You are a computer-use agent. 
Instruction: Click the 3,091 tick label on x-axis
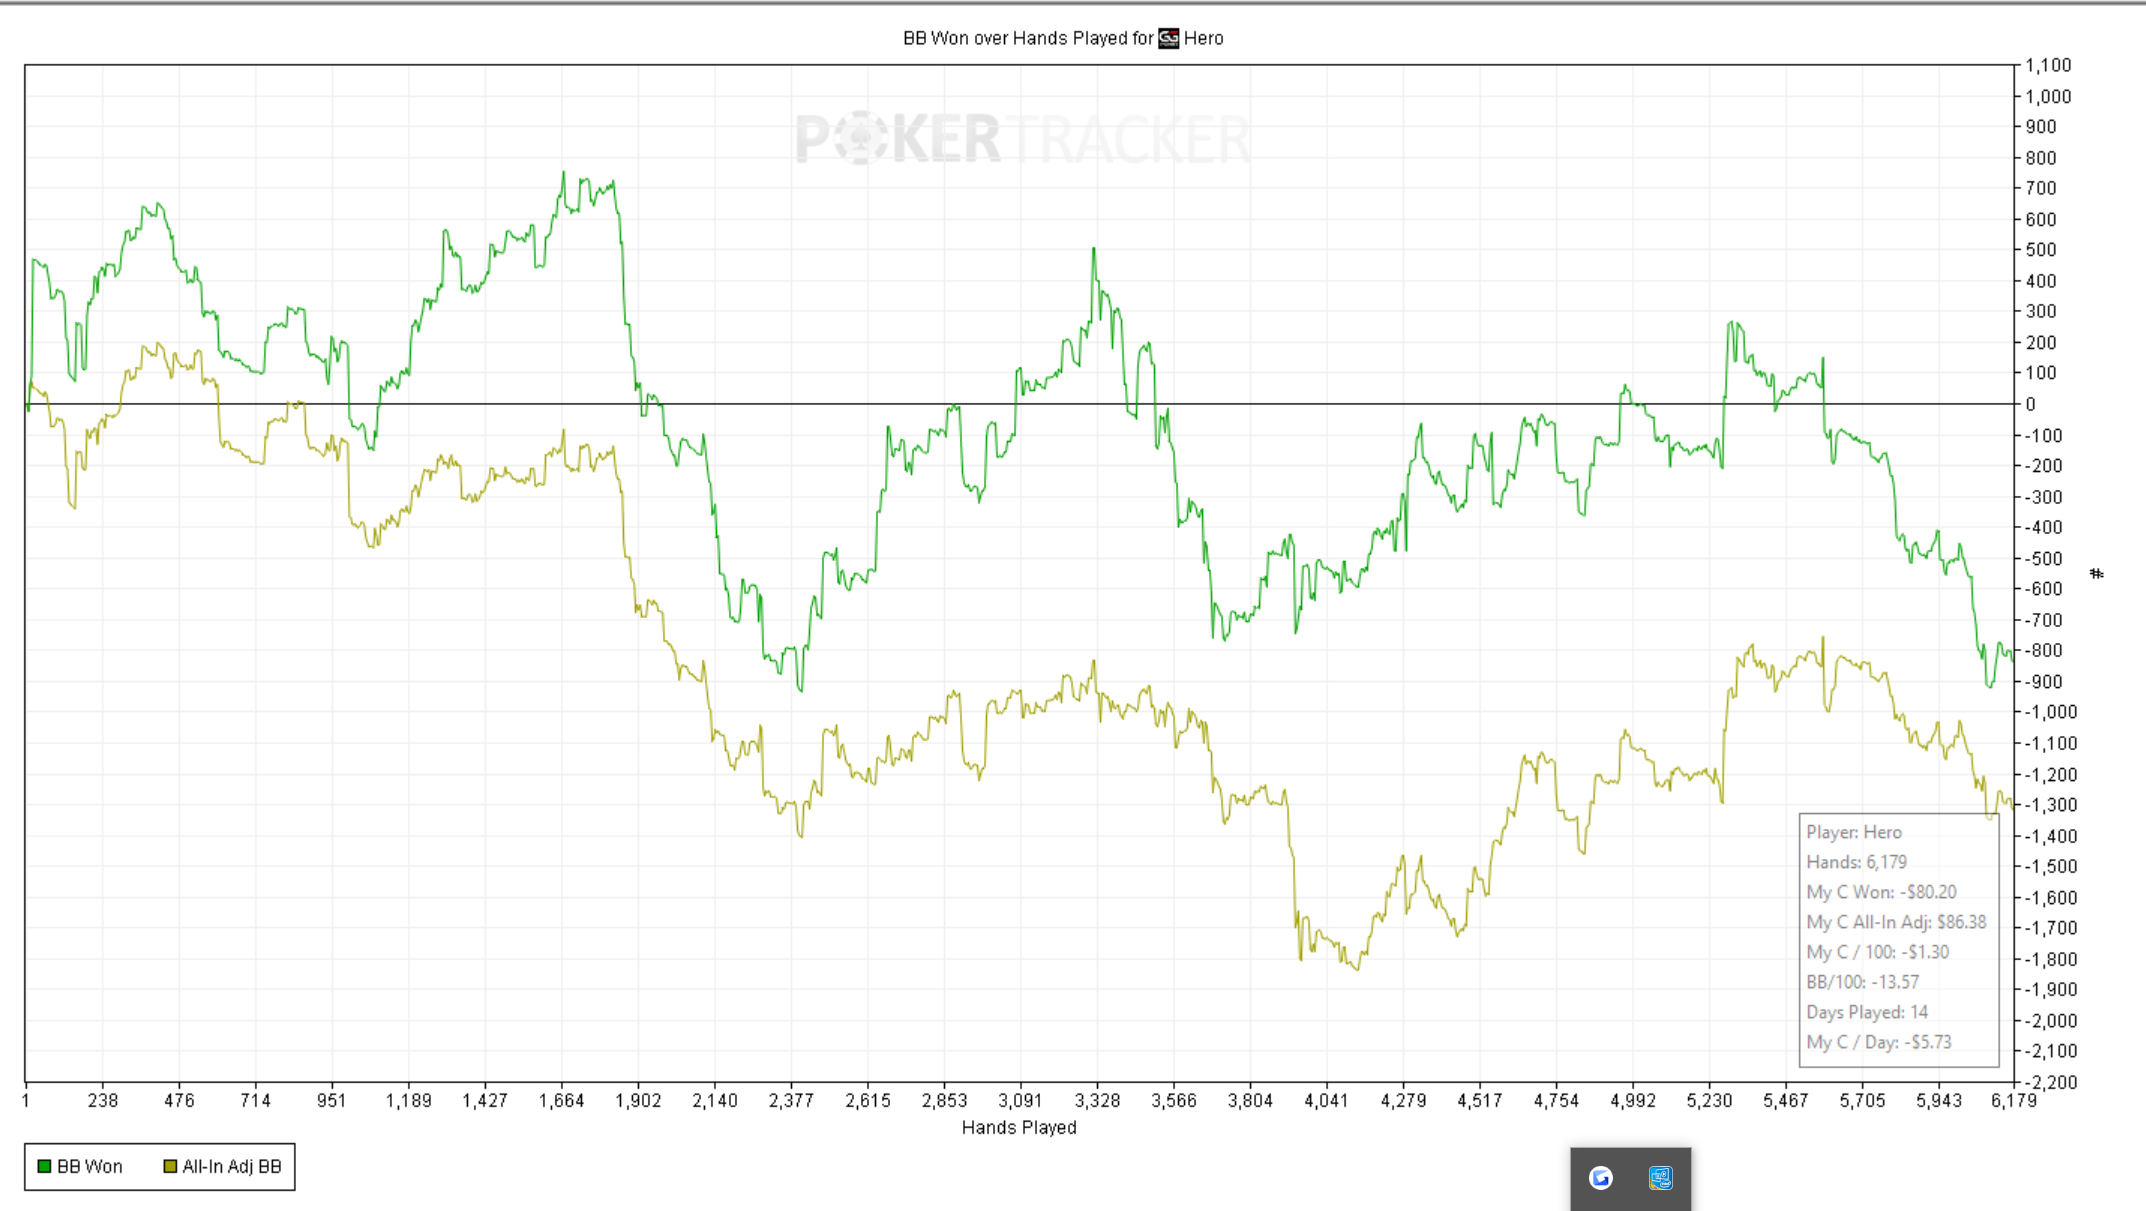point(1020,1100)
